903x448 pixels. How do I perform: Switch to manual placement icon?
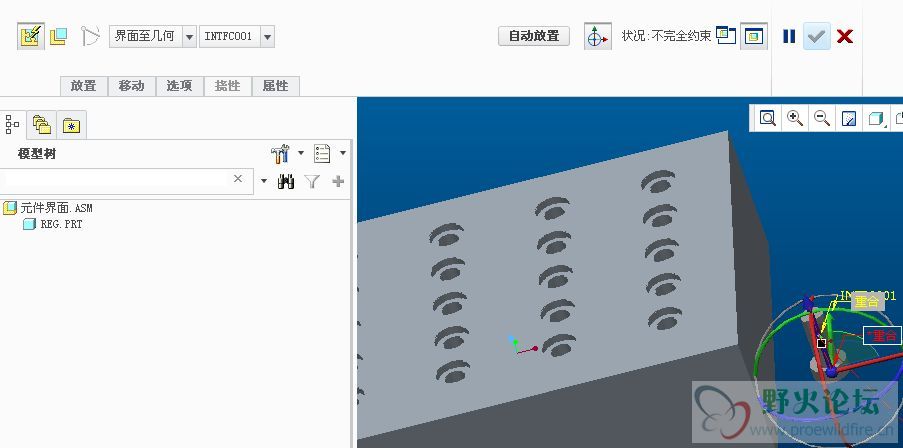58,36
